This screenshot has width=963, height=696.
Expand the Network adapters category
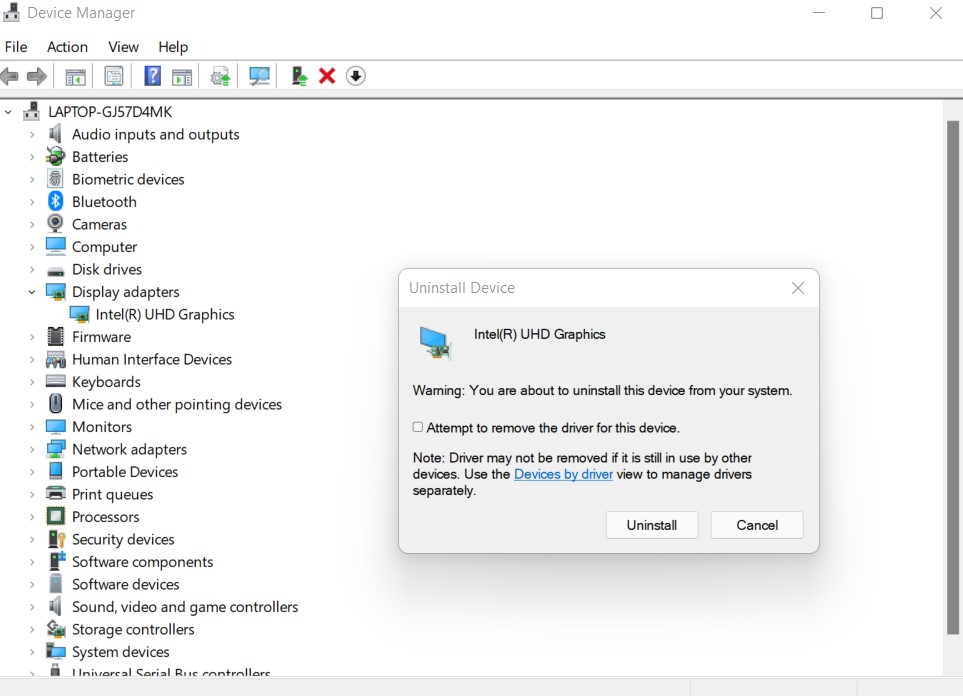(x=32, y=450)
